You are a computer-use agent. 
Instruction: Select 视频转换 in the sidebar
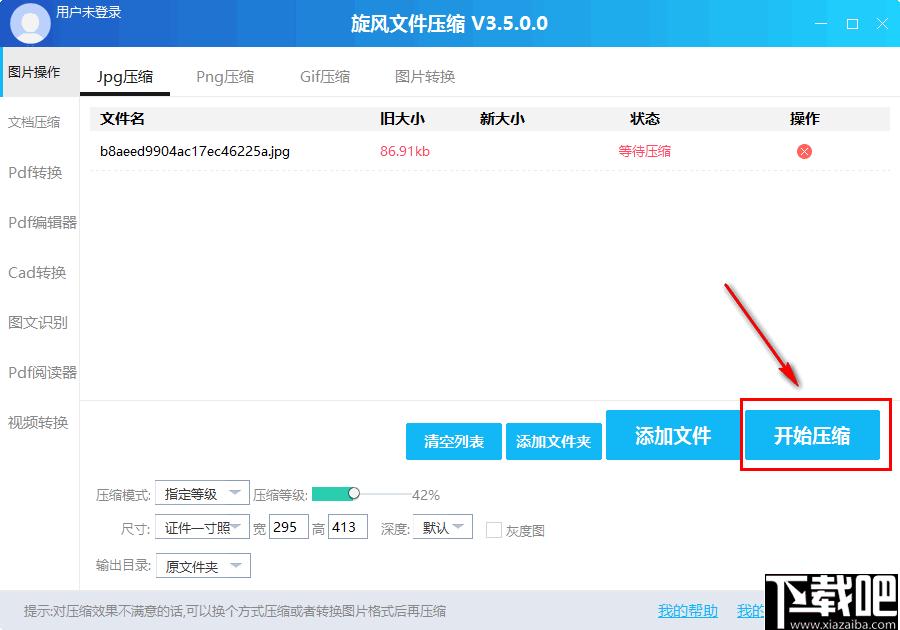click(38, 423)
